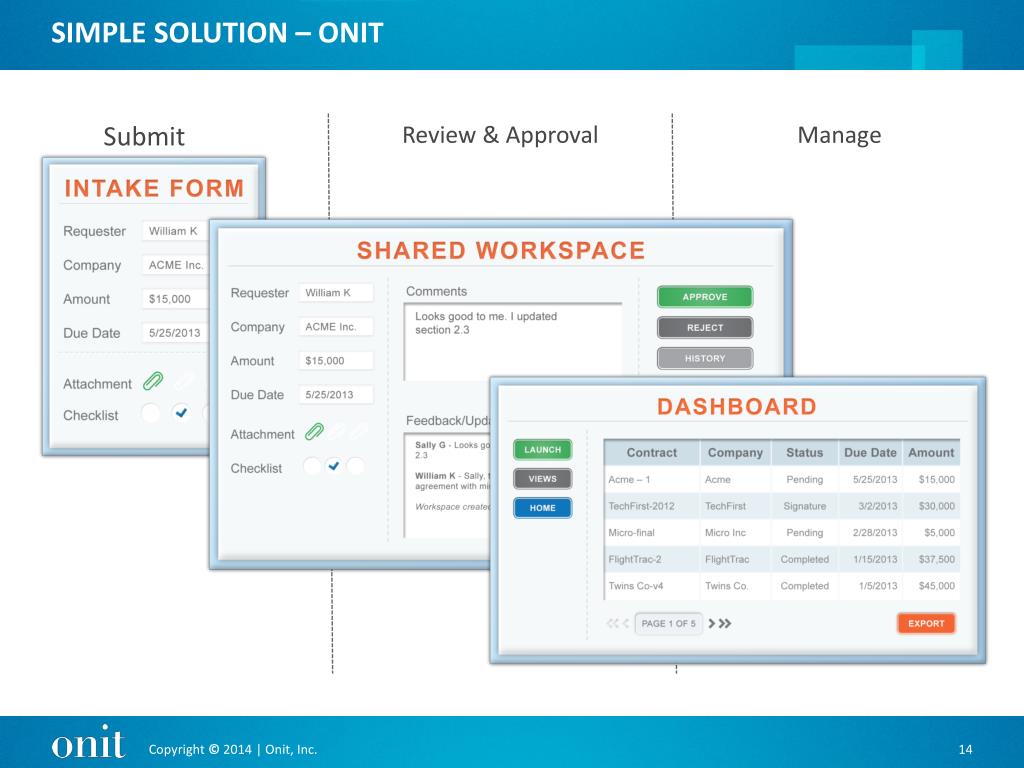Sort by Status column header
Viewport: 1024px width, 768px height.
pos(805,453)
